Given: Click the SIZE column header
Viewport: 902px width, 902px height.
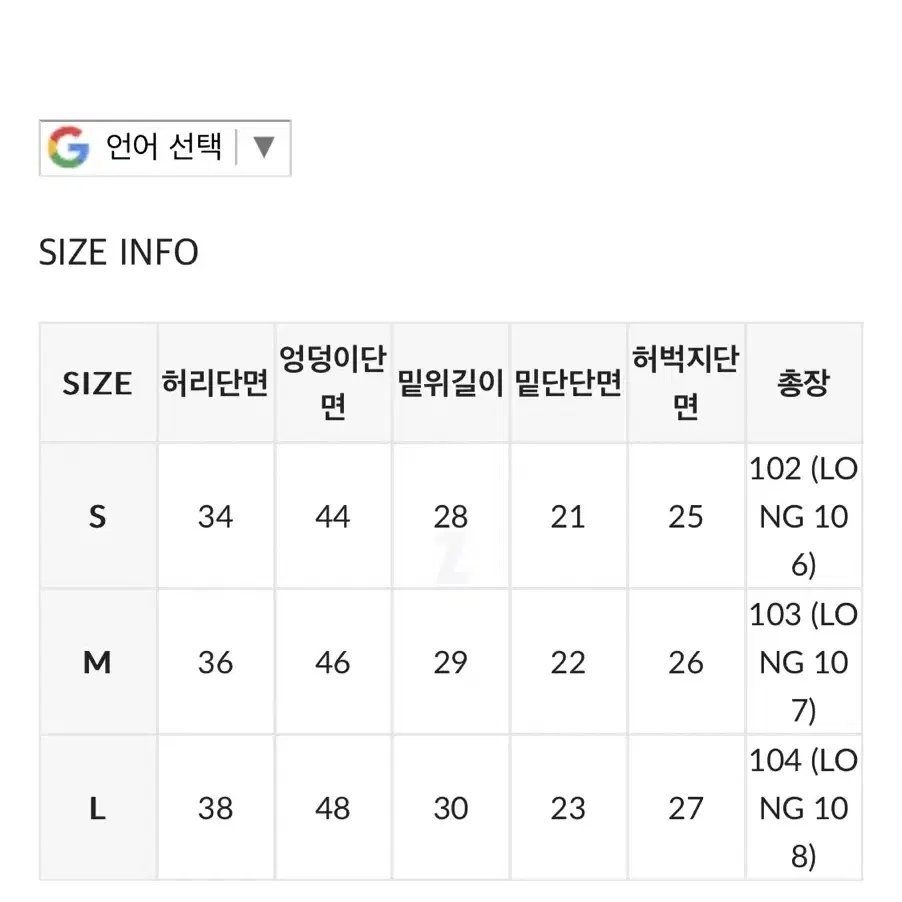Looking at the screenshot, I should click(98, 383).
